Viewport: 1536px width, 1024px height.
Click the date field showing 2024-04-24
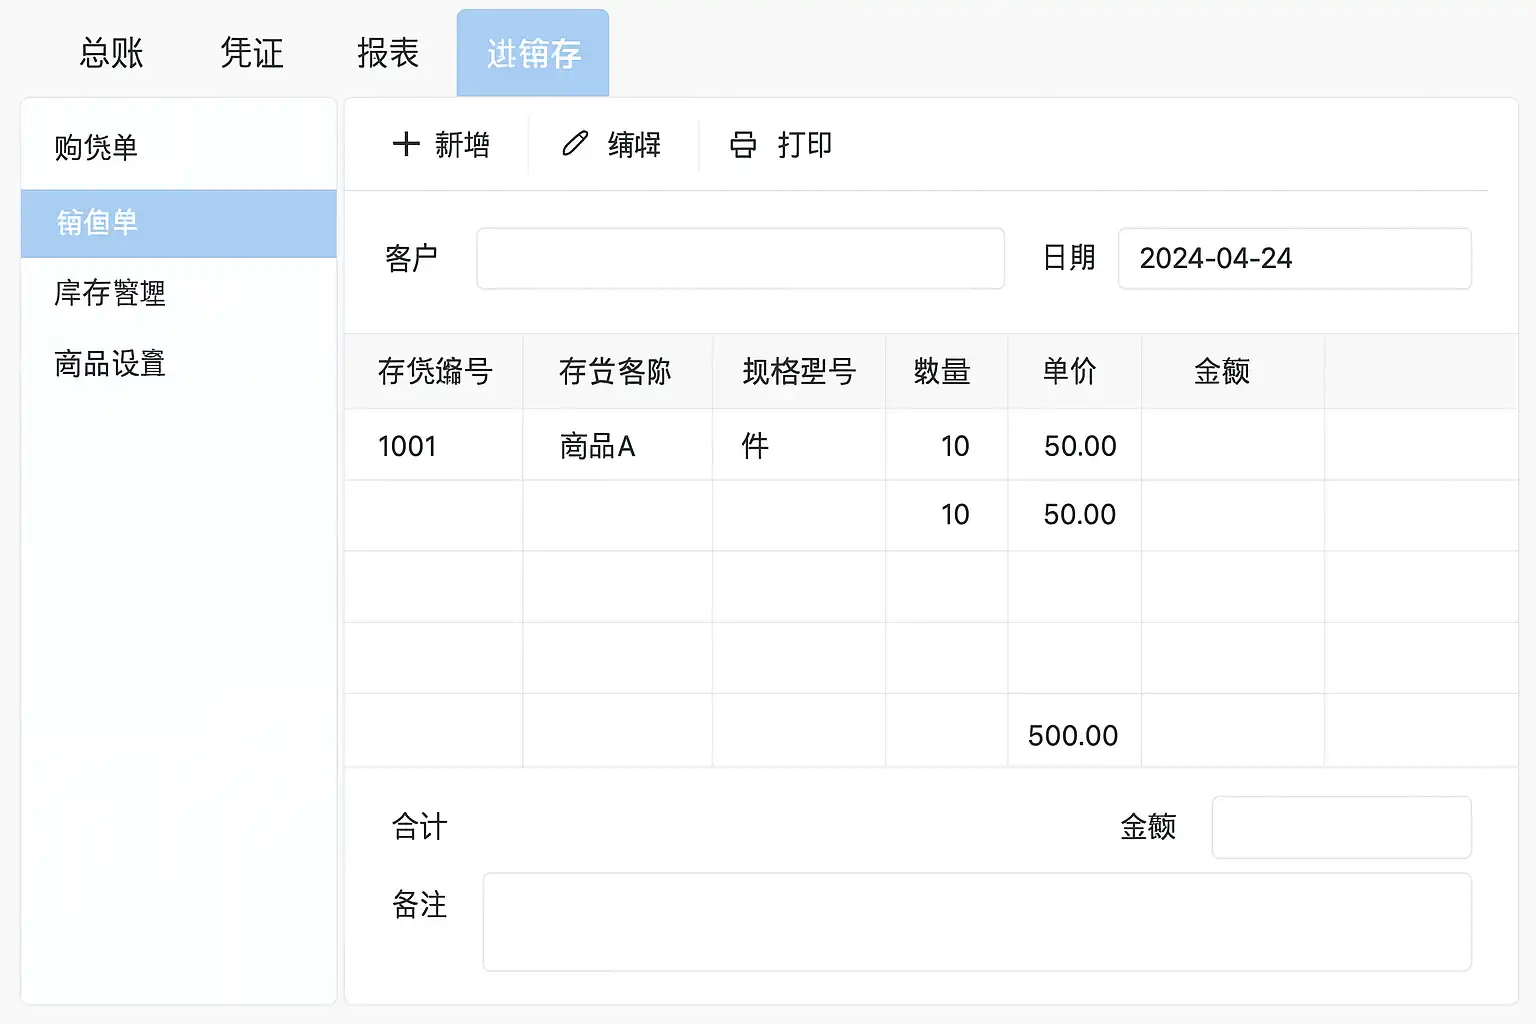pos(1294,259)
